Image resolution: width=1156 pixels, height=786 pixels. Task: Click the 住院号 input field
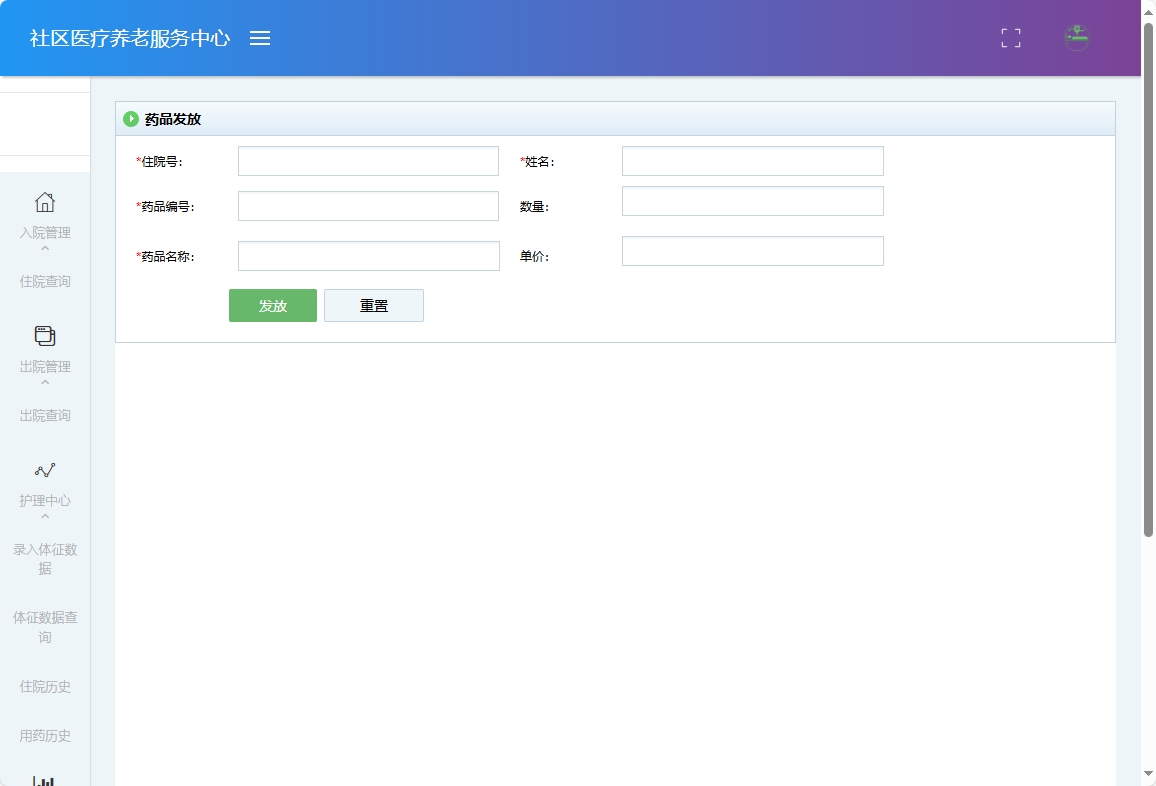tap(368, 160)
